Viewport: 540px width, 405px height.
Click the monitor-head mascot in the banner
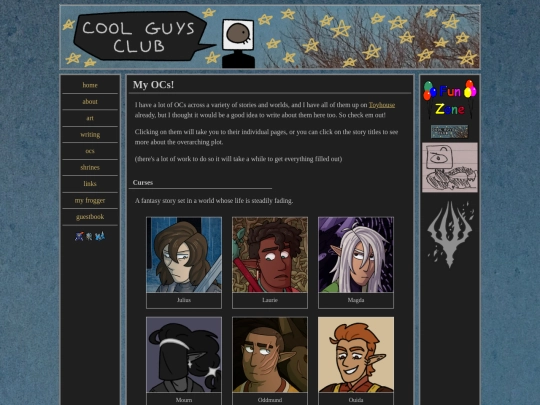pos(238,43)
